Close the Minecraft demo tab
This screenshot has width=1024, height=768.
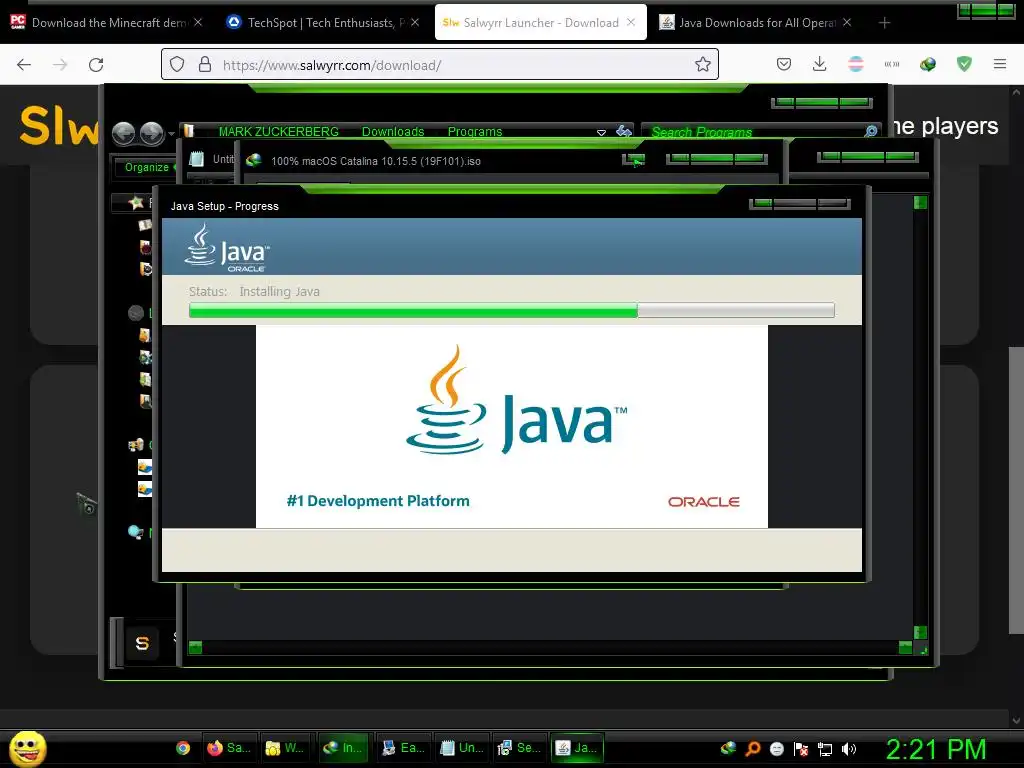pos(198,23)
